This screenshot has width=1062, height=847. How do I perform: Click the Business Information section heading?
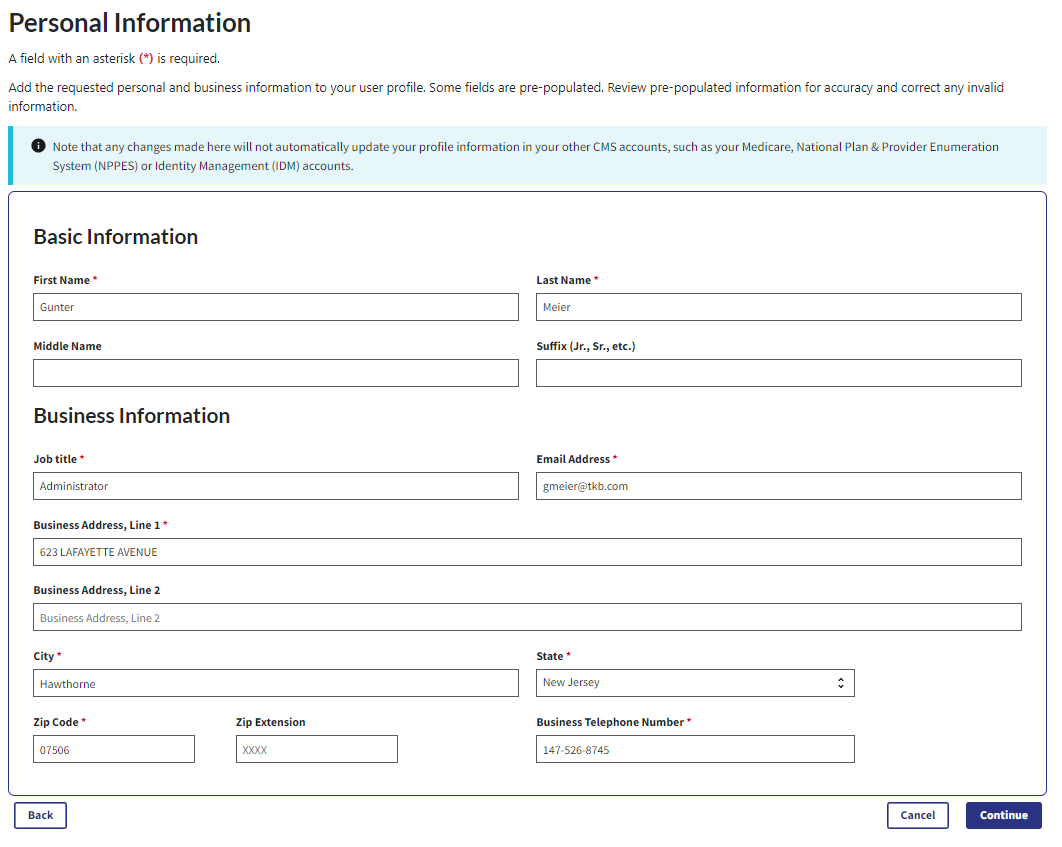[132, 416]
